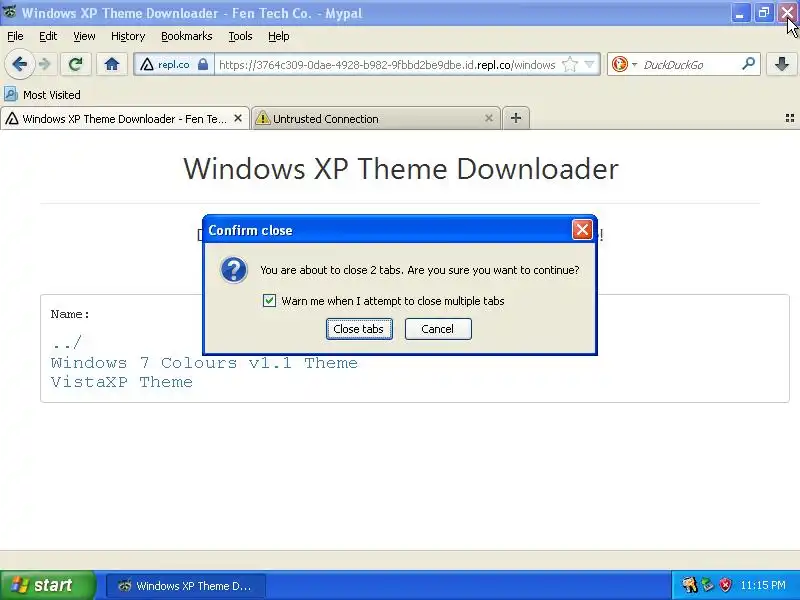Select the Windows XP Theme Downloader tab
Image resolution: width=800 pixels, height=600 pixels.
[124, 119]
